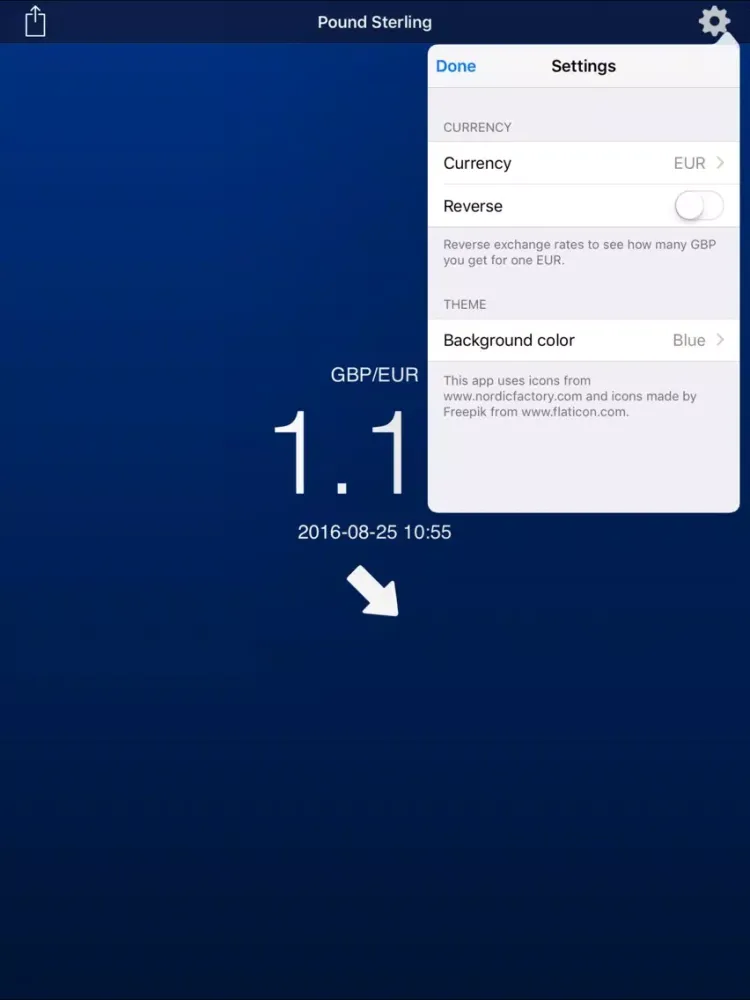This screenshot has height=1000, width=750.
Task: Tap the GBP/EUR pair label
Action: click(x=374, y=374)
